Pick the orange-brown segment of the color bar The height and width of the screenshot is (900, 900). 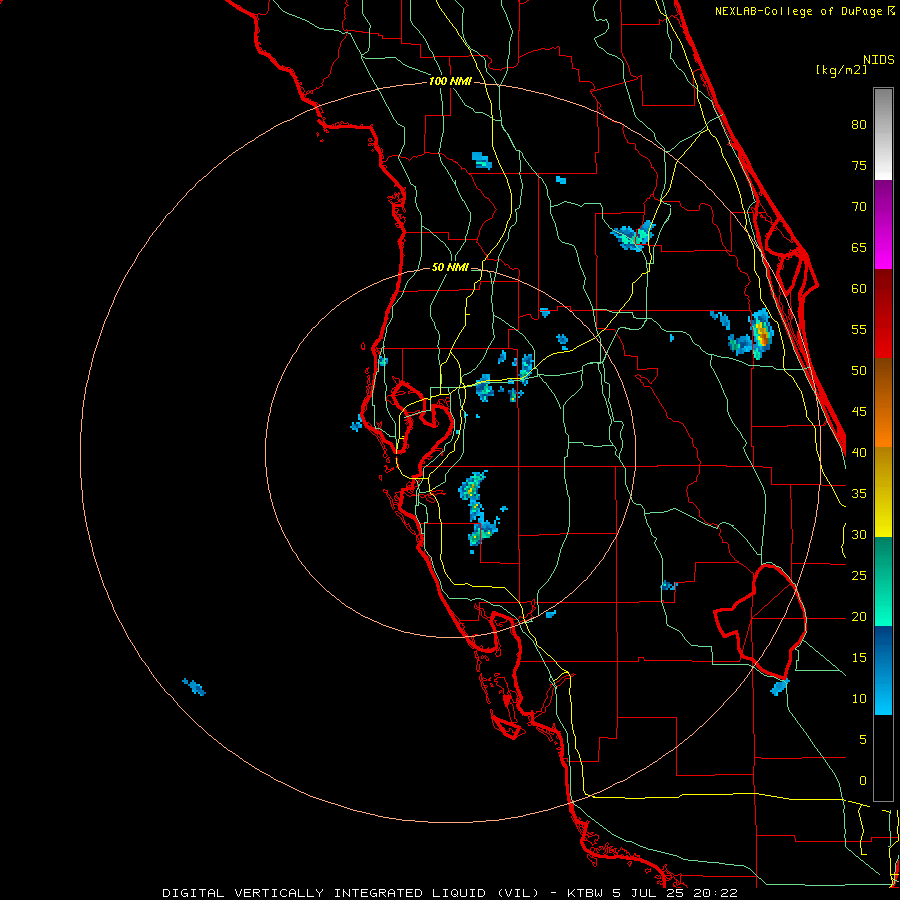[x=883, y=403]
